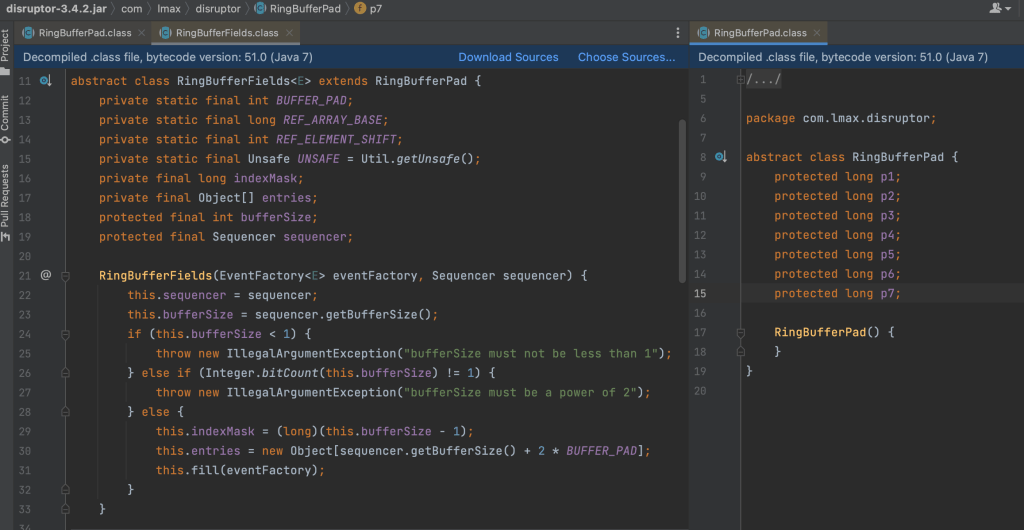1024x530 pixels.
Task: Close the RingBufferFields.class tab
Action: (290, 33)
